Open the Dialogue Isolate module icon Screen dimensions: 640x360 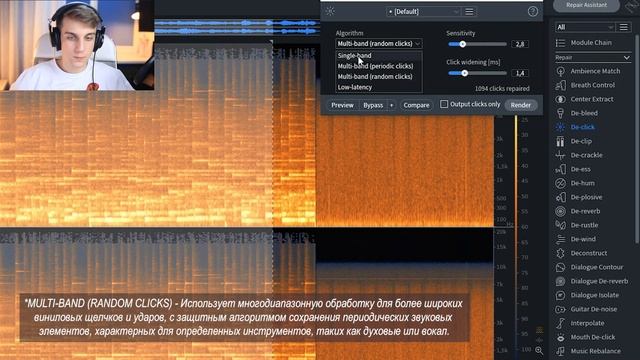pyautogui.click(x=560, y=295)
